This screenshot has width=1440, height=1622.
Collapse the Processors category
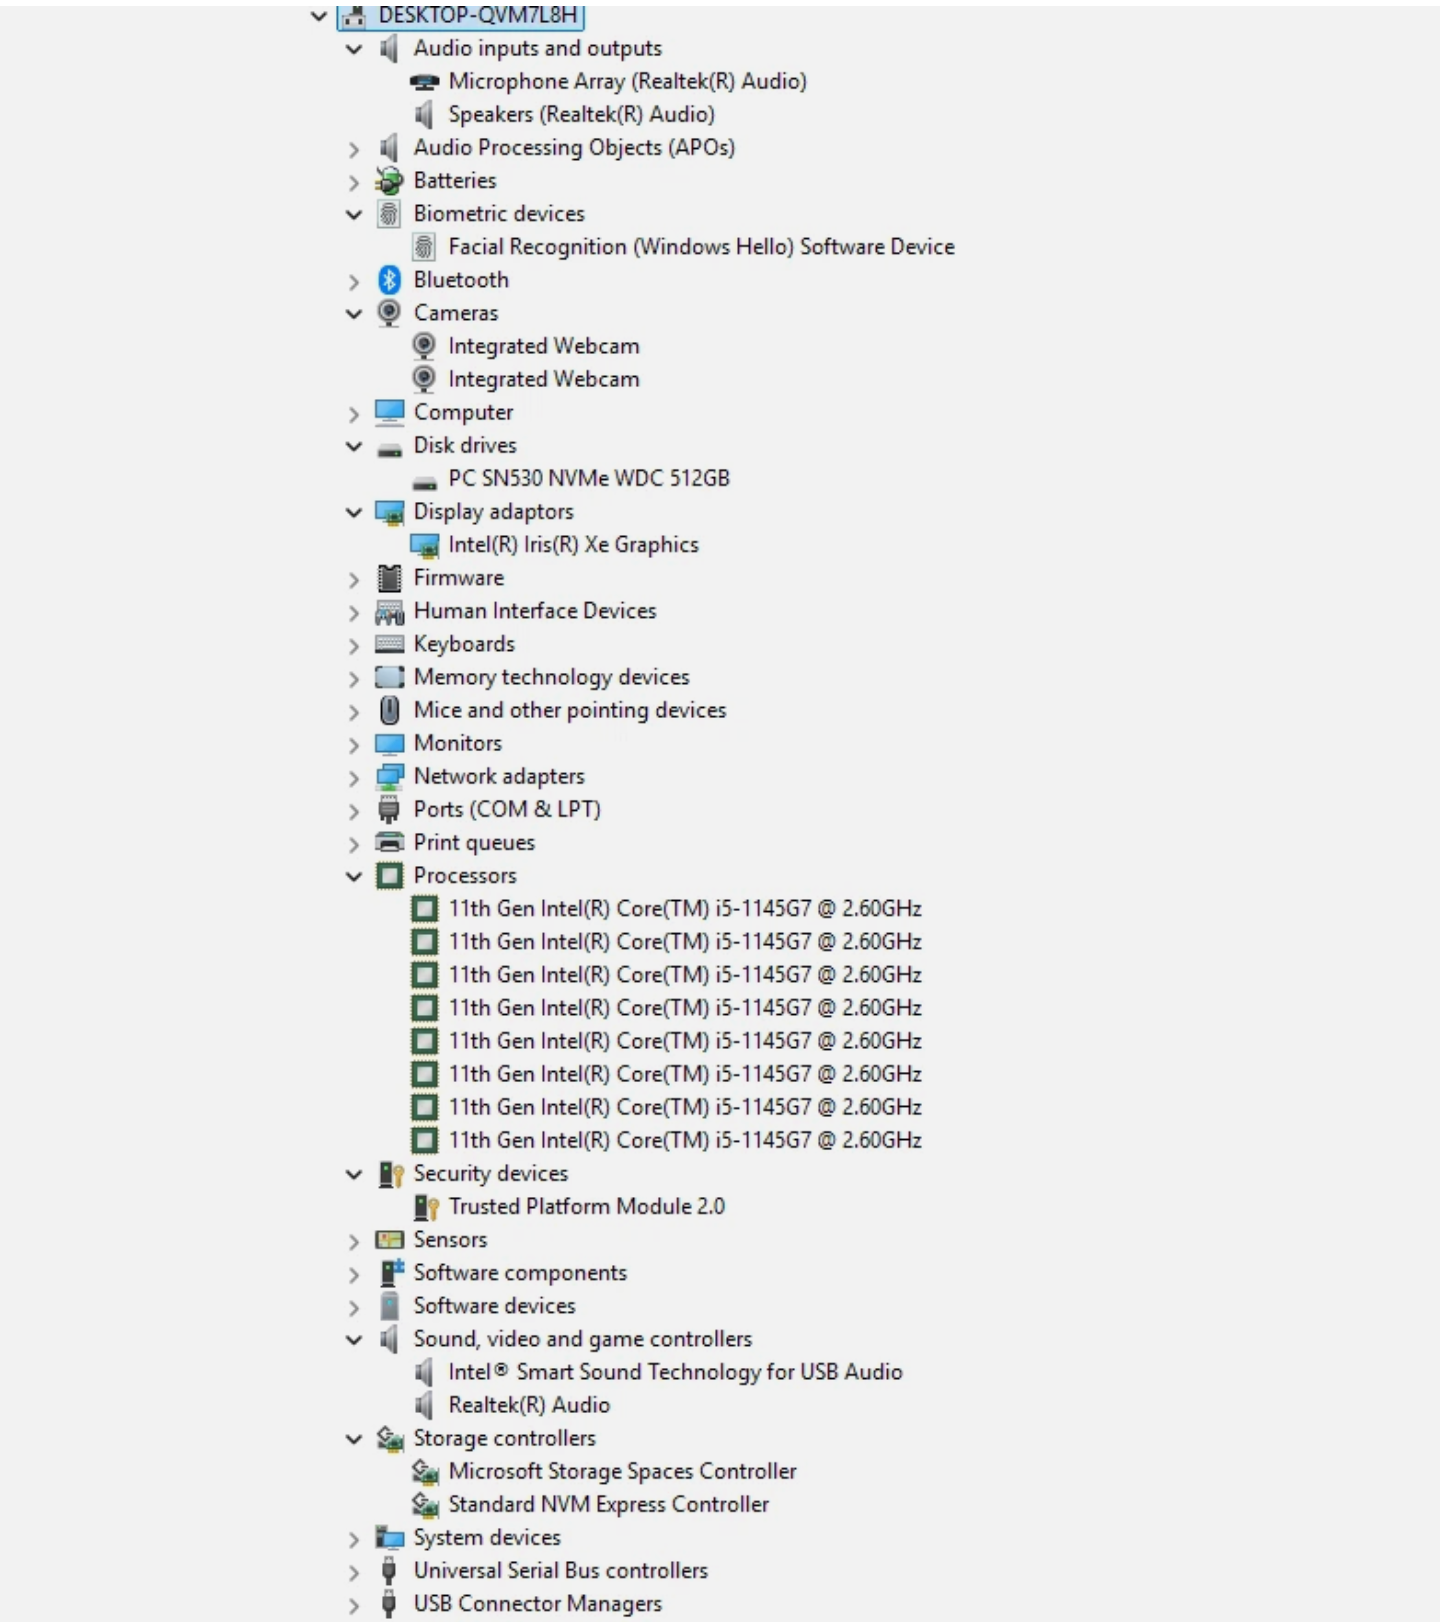click(x=354, y=876)
